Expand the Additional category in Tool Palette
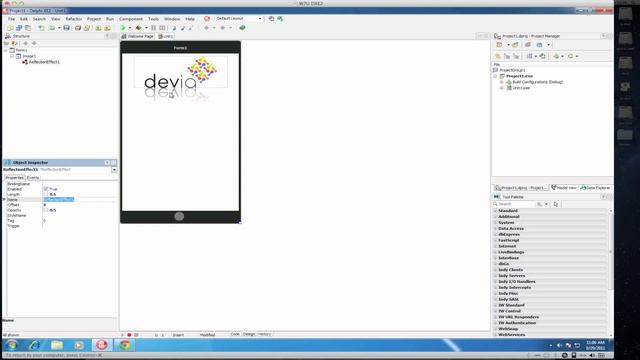This screenshot has height=360, width=640. (x=496, y=217)
